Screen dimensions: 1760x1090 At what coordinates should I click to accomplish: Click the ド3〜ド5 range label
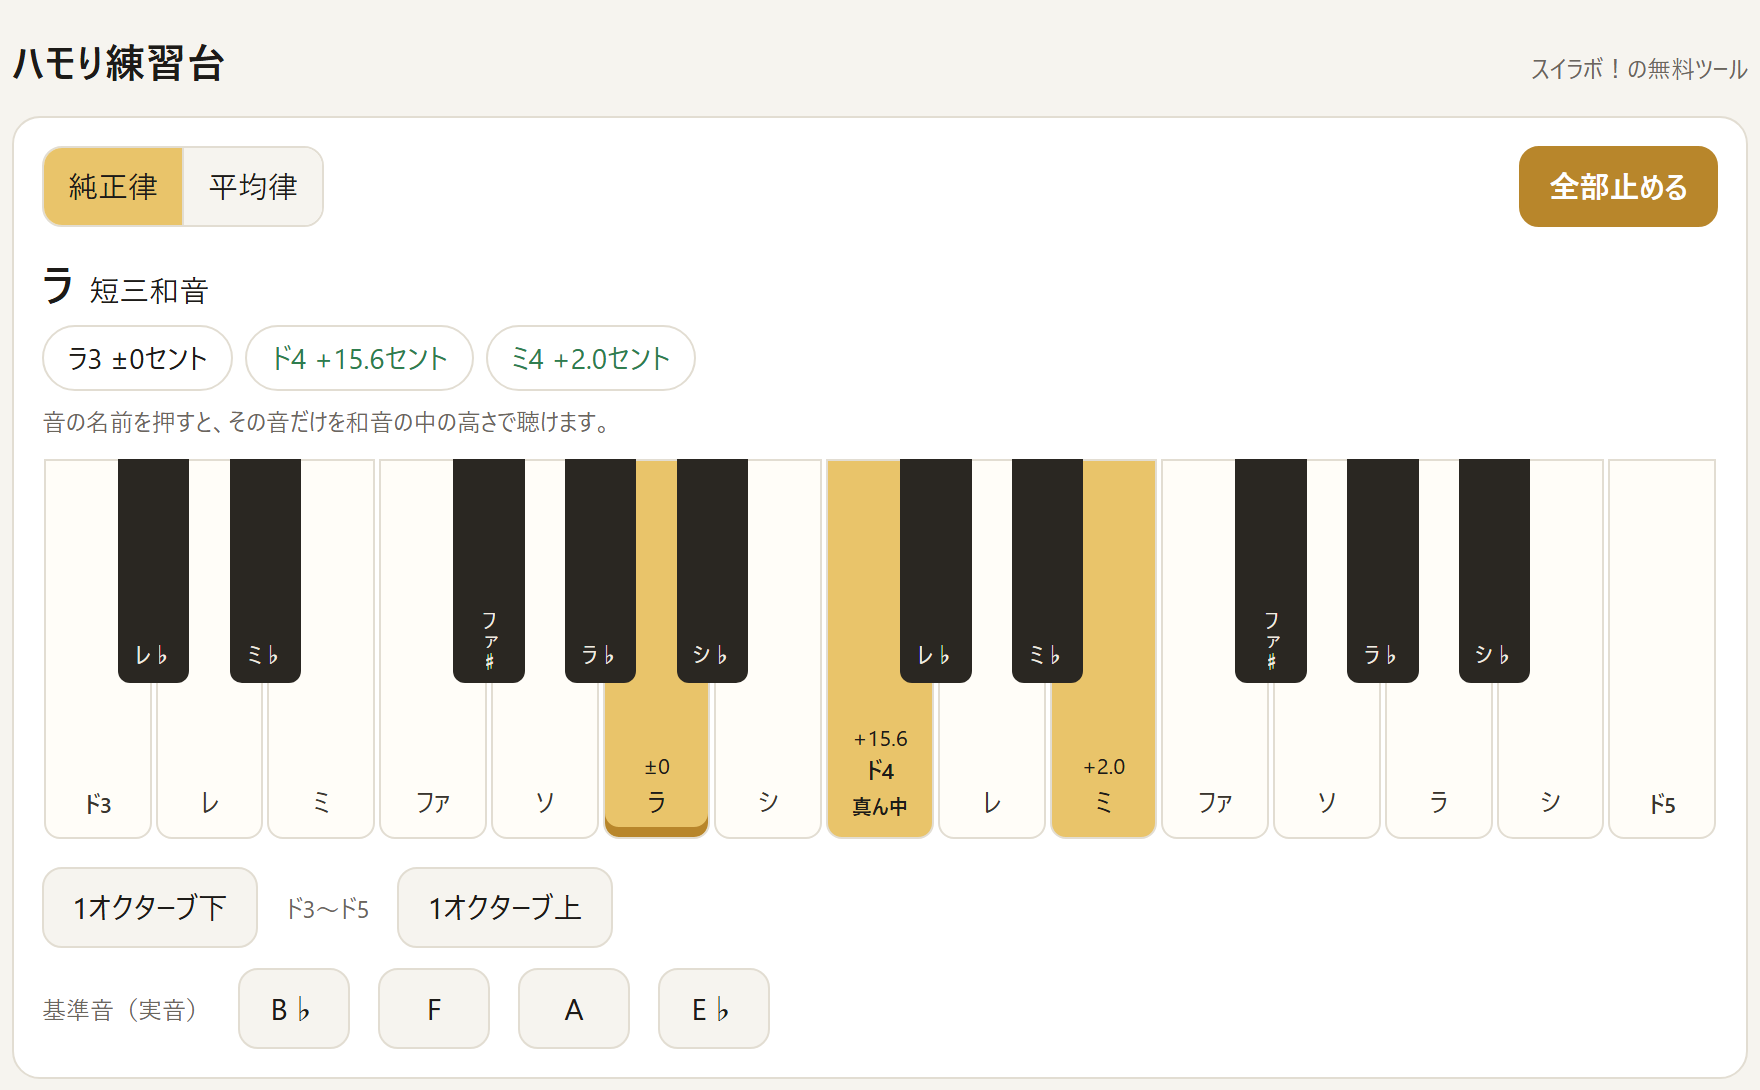tap(328, 909)
